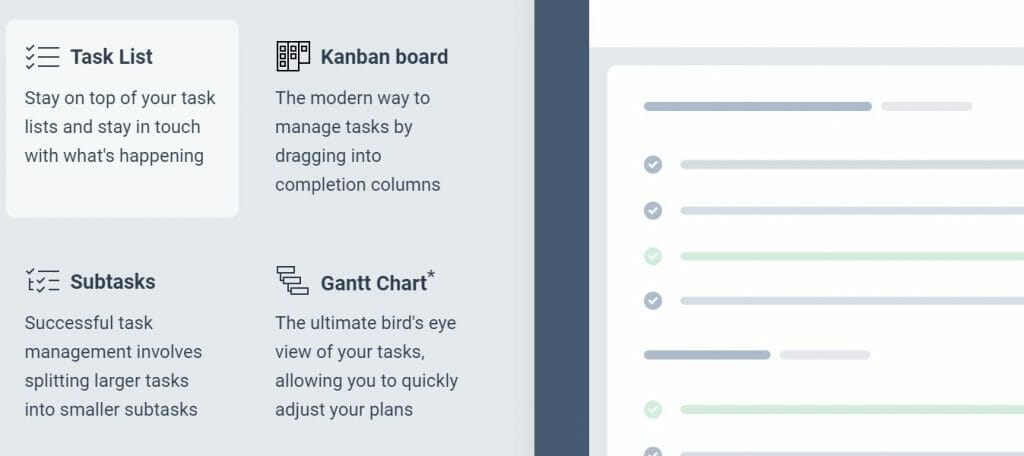Click the Kanban board description text
Screen dimensions: 1024x456
pyautogui.click(x=358, y=141)
